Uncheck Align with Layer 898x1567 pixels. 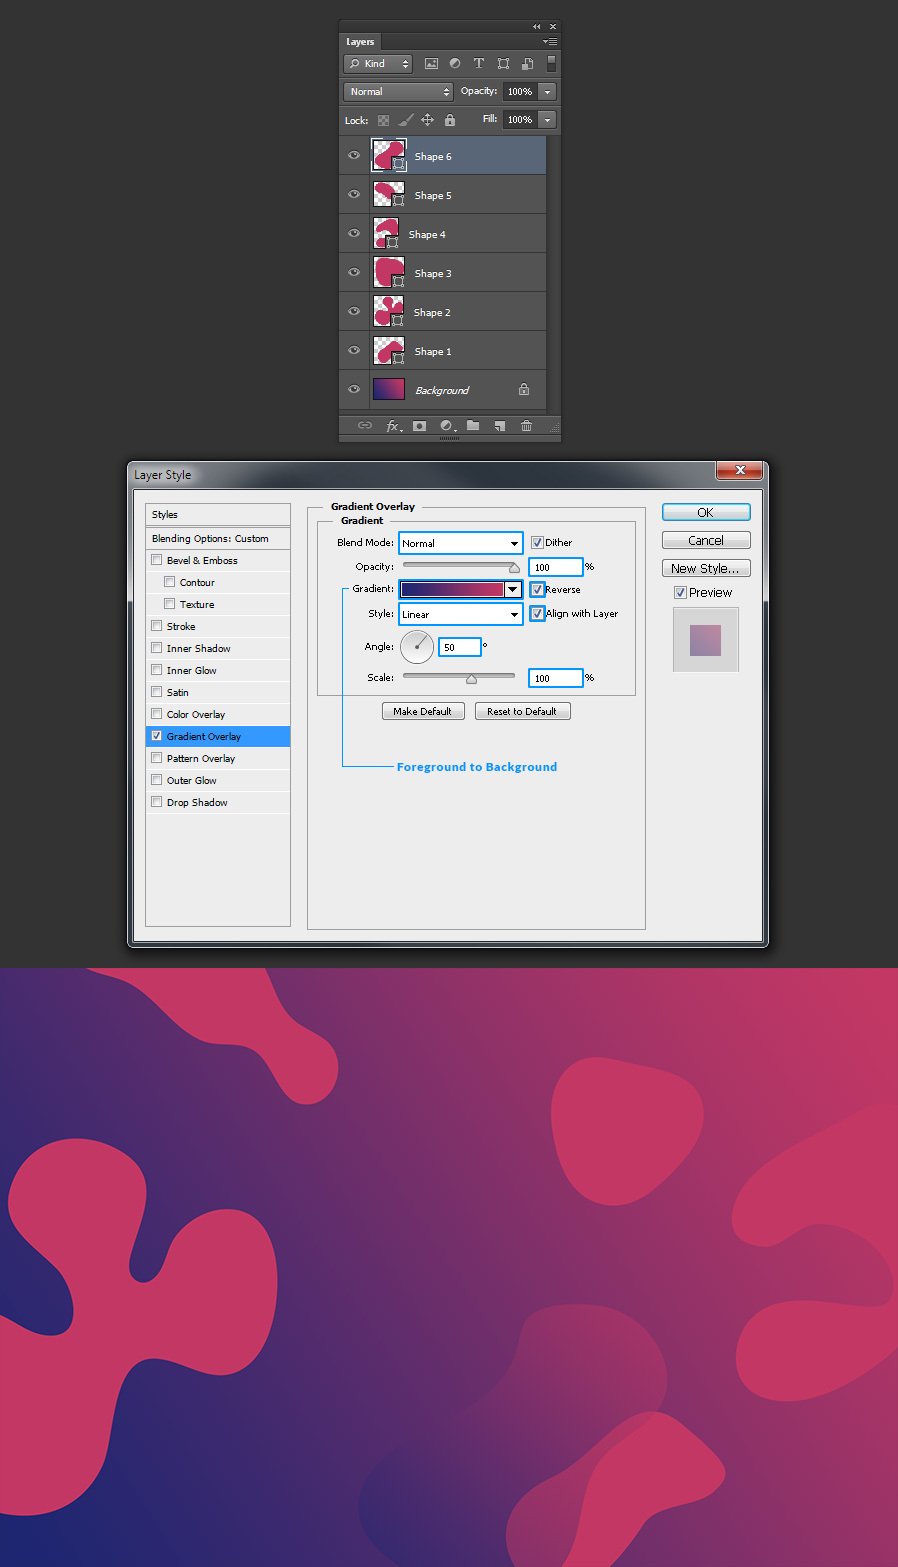(537, 613)
